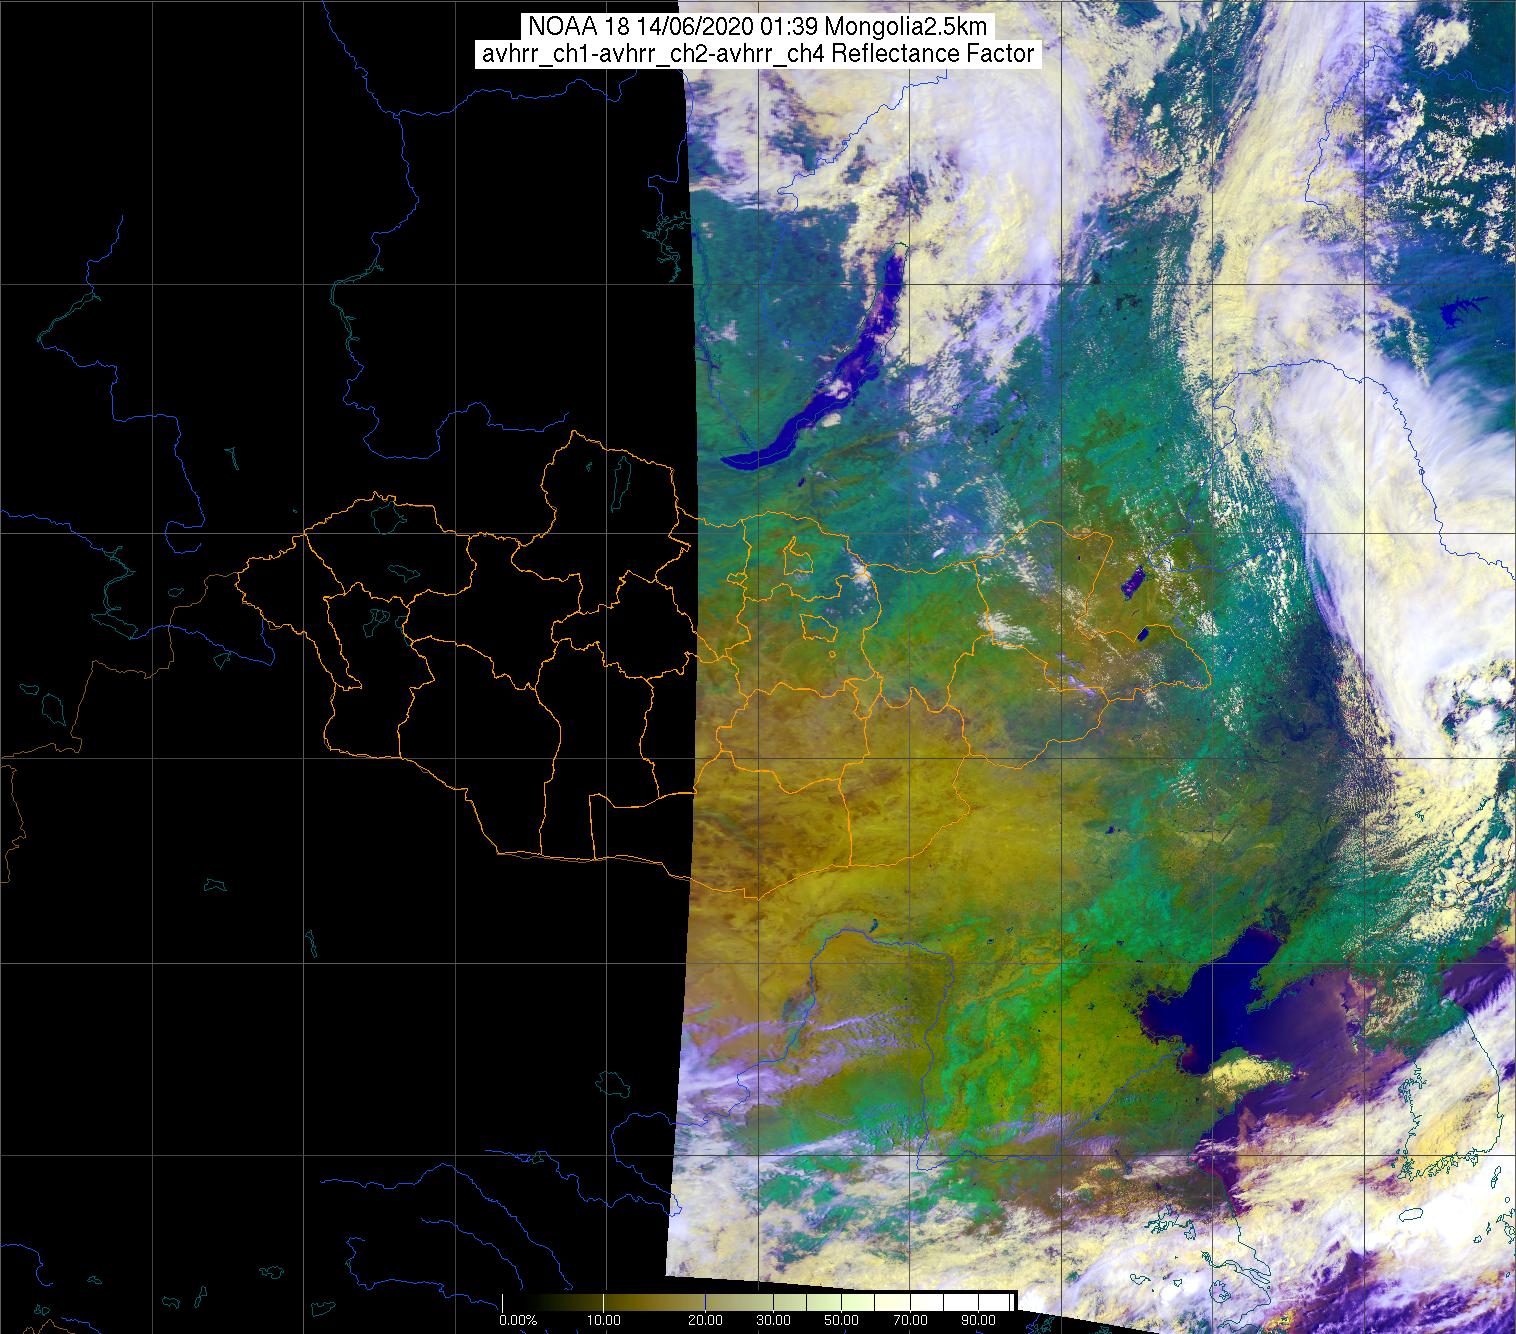Screen dimensions: 1516x1334
Task: Click the "90.00" color scale label
Action: pyautogui.click(x=977, y=1321)
